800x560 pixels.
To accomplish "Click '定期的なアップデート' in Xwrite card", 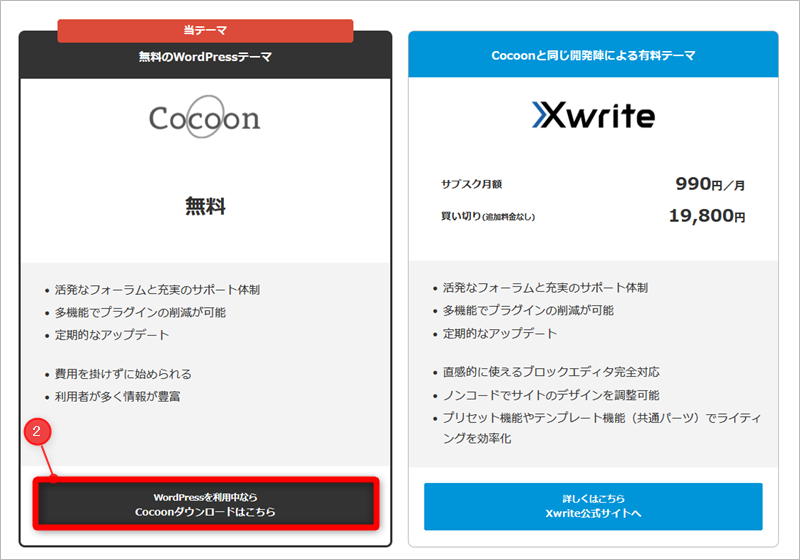I will [499, 334].
